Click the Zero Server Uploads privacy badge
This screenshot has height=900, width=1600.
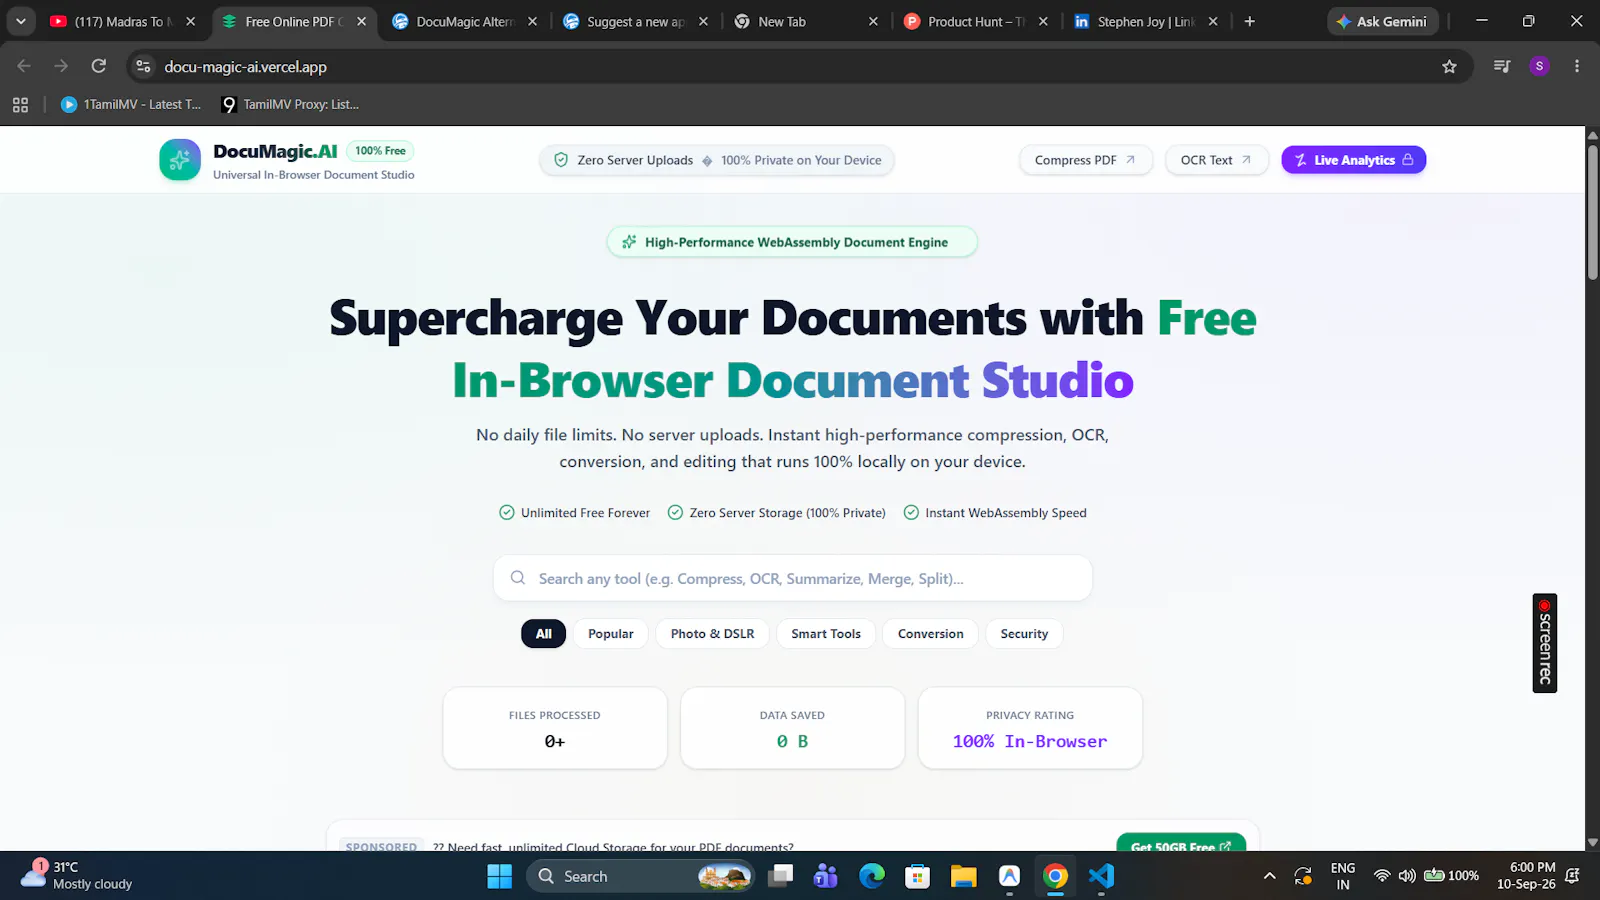click(x=717, y=160)
